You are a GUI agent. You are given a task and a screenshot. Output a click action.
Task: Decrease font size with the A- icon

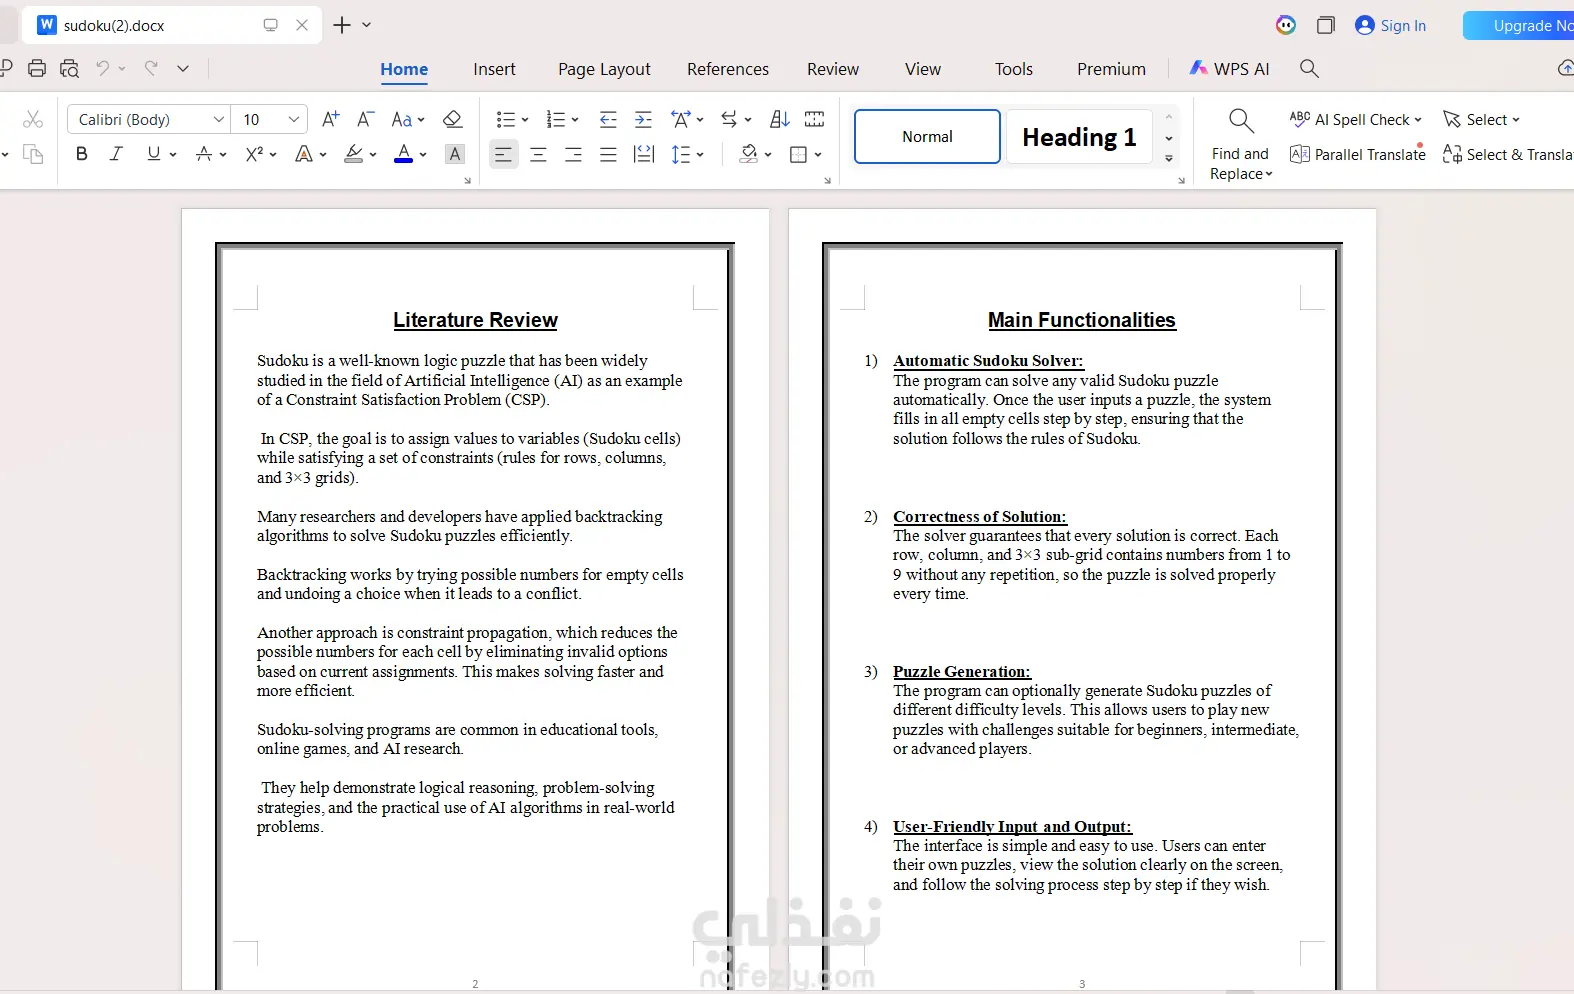click(366, 119)
